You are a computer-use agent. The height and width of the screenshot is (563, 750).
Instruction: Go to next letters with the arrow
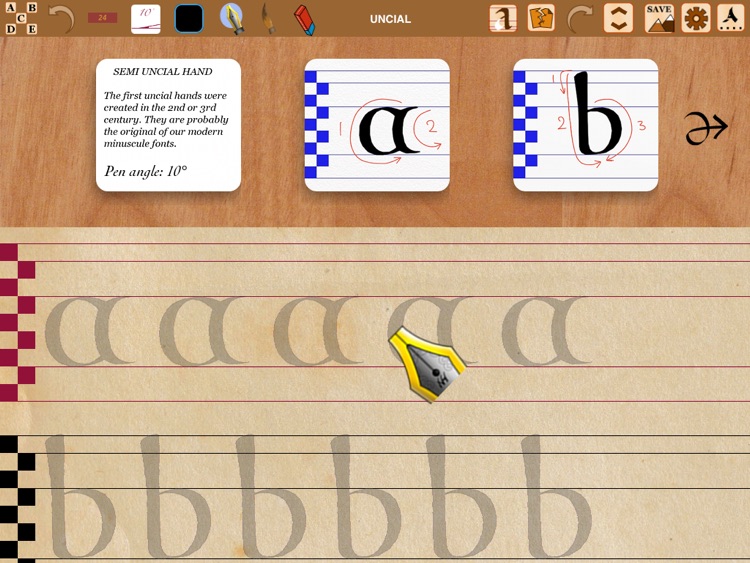point(706,128)
